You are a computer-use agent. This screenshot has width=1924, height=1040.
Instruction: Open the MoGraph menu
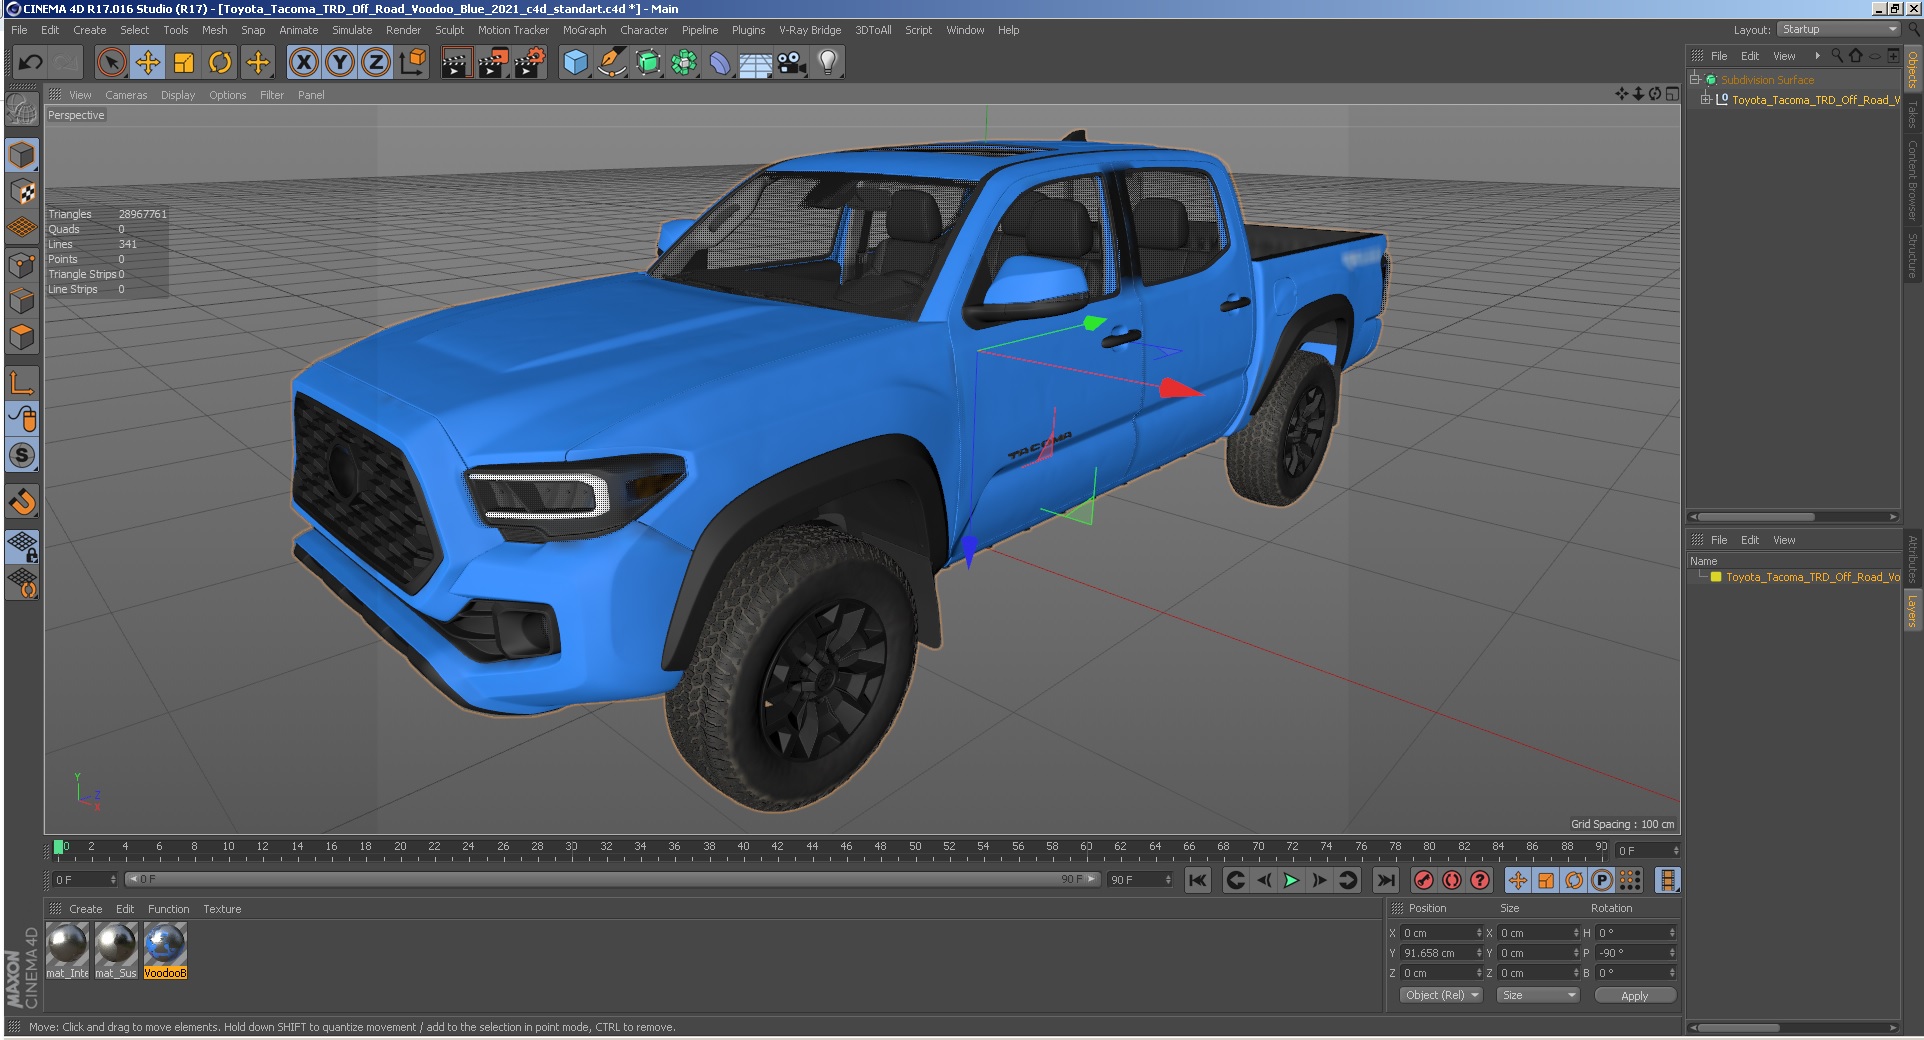coord(584,30)
